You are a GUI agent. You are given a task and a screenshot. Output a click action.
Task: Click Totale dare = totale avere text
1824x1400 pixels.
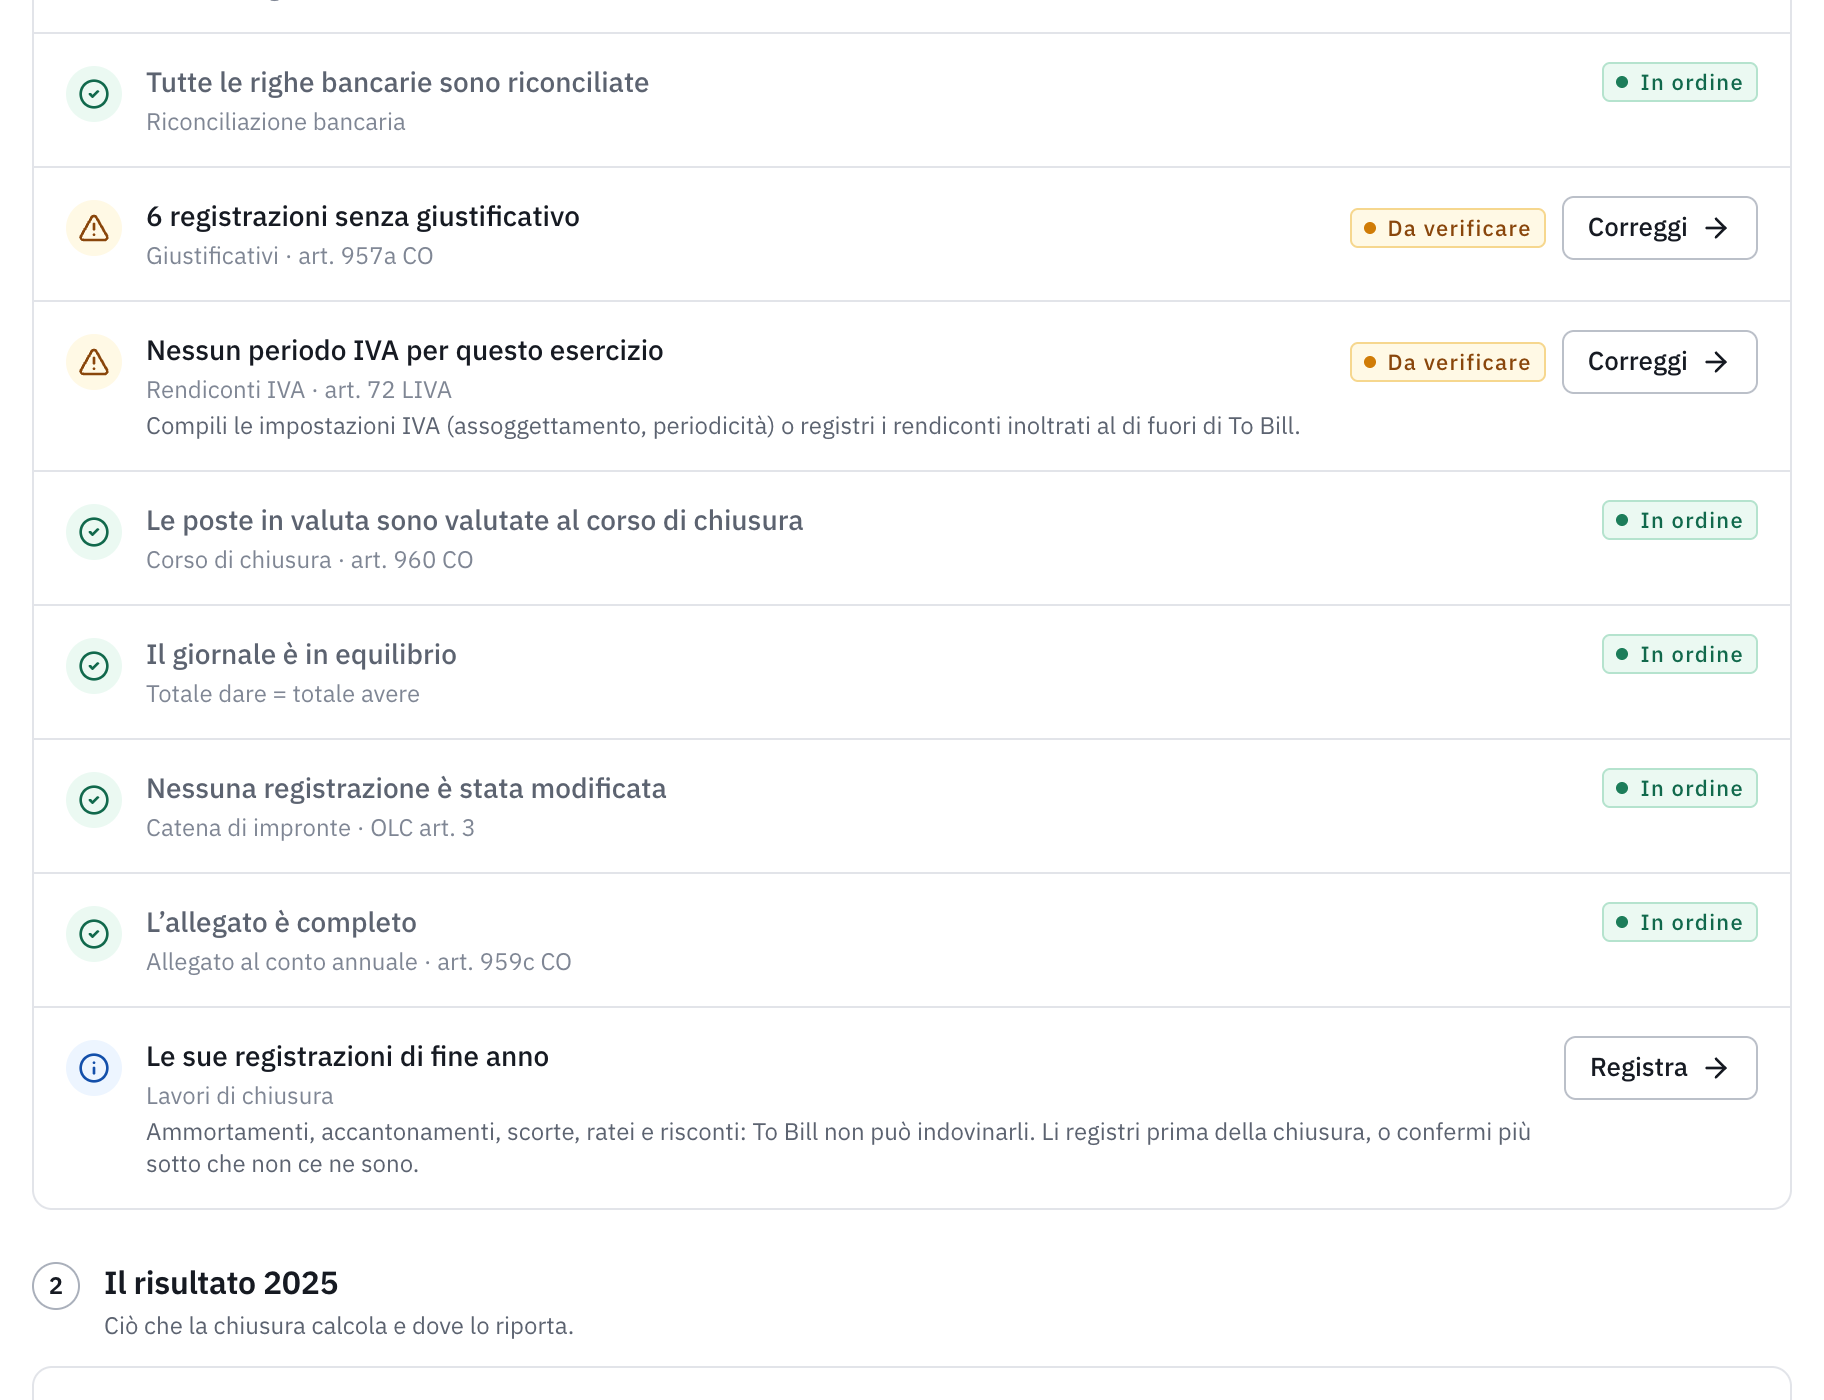pos(283,694)
